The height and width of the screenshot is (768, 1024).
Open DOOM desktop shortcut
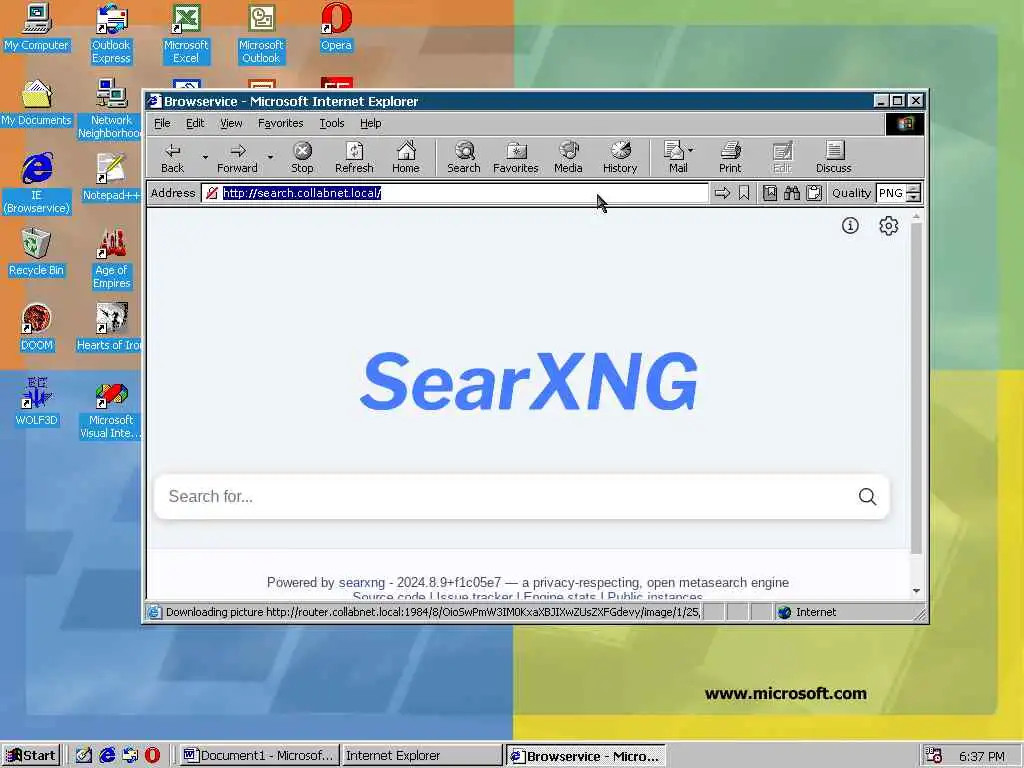(x=36, y=328)
